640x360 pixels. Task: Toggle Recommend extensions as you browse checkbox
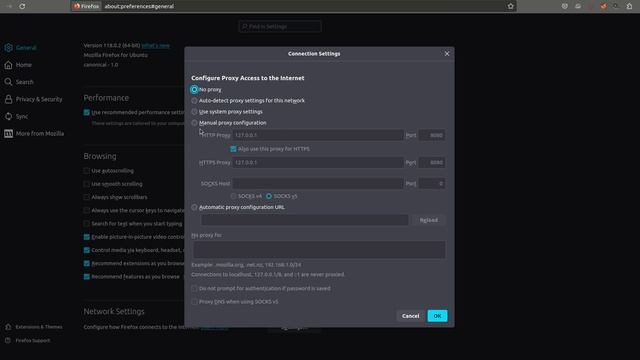pyautogui.click(x=87, y=264)
